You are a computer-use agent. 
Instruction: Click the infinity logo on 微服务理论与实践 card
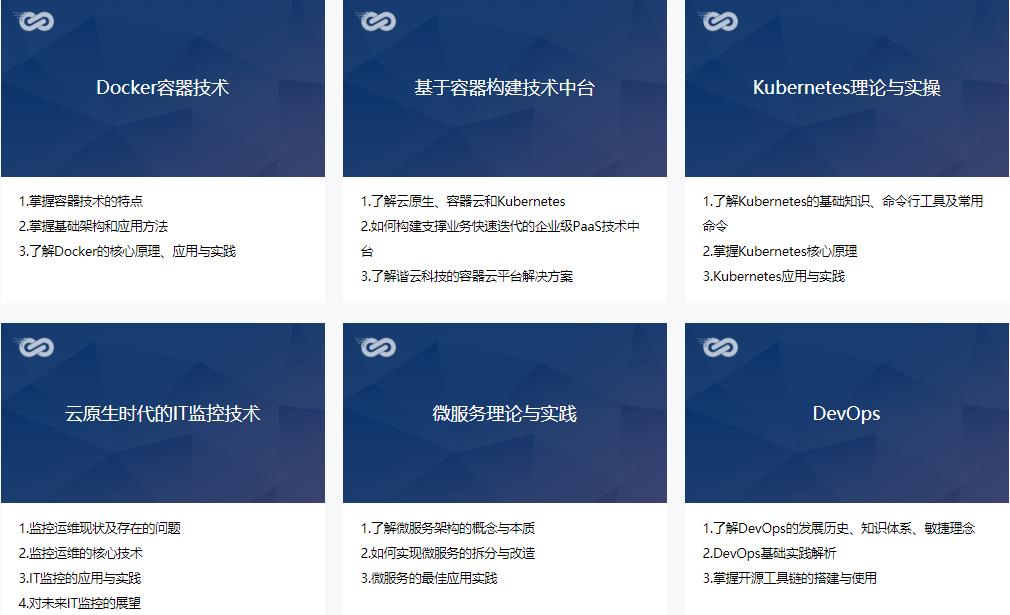click(378, 347)
